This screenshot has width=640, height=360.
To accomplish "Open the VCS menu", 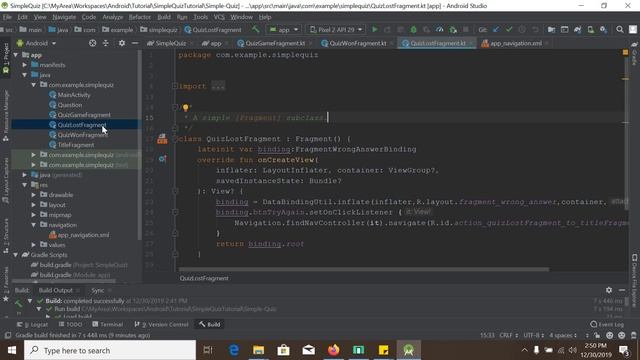I will 219,17.
